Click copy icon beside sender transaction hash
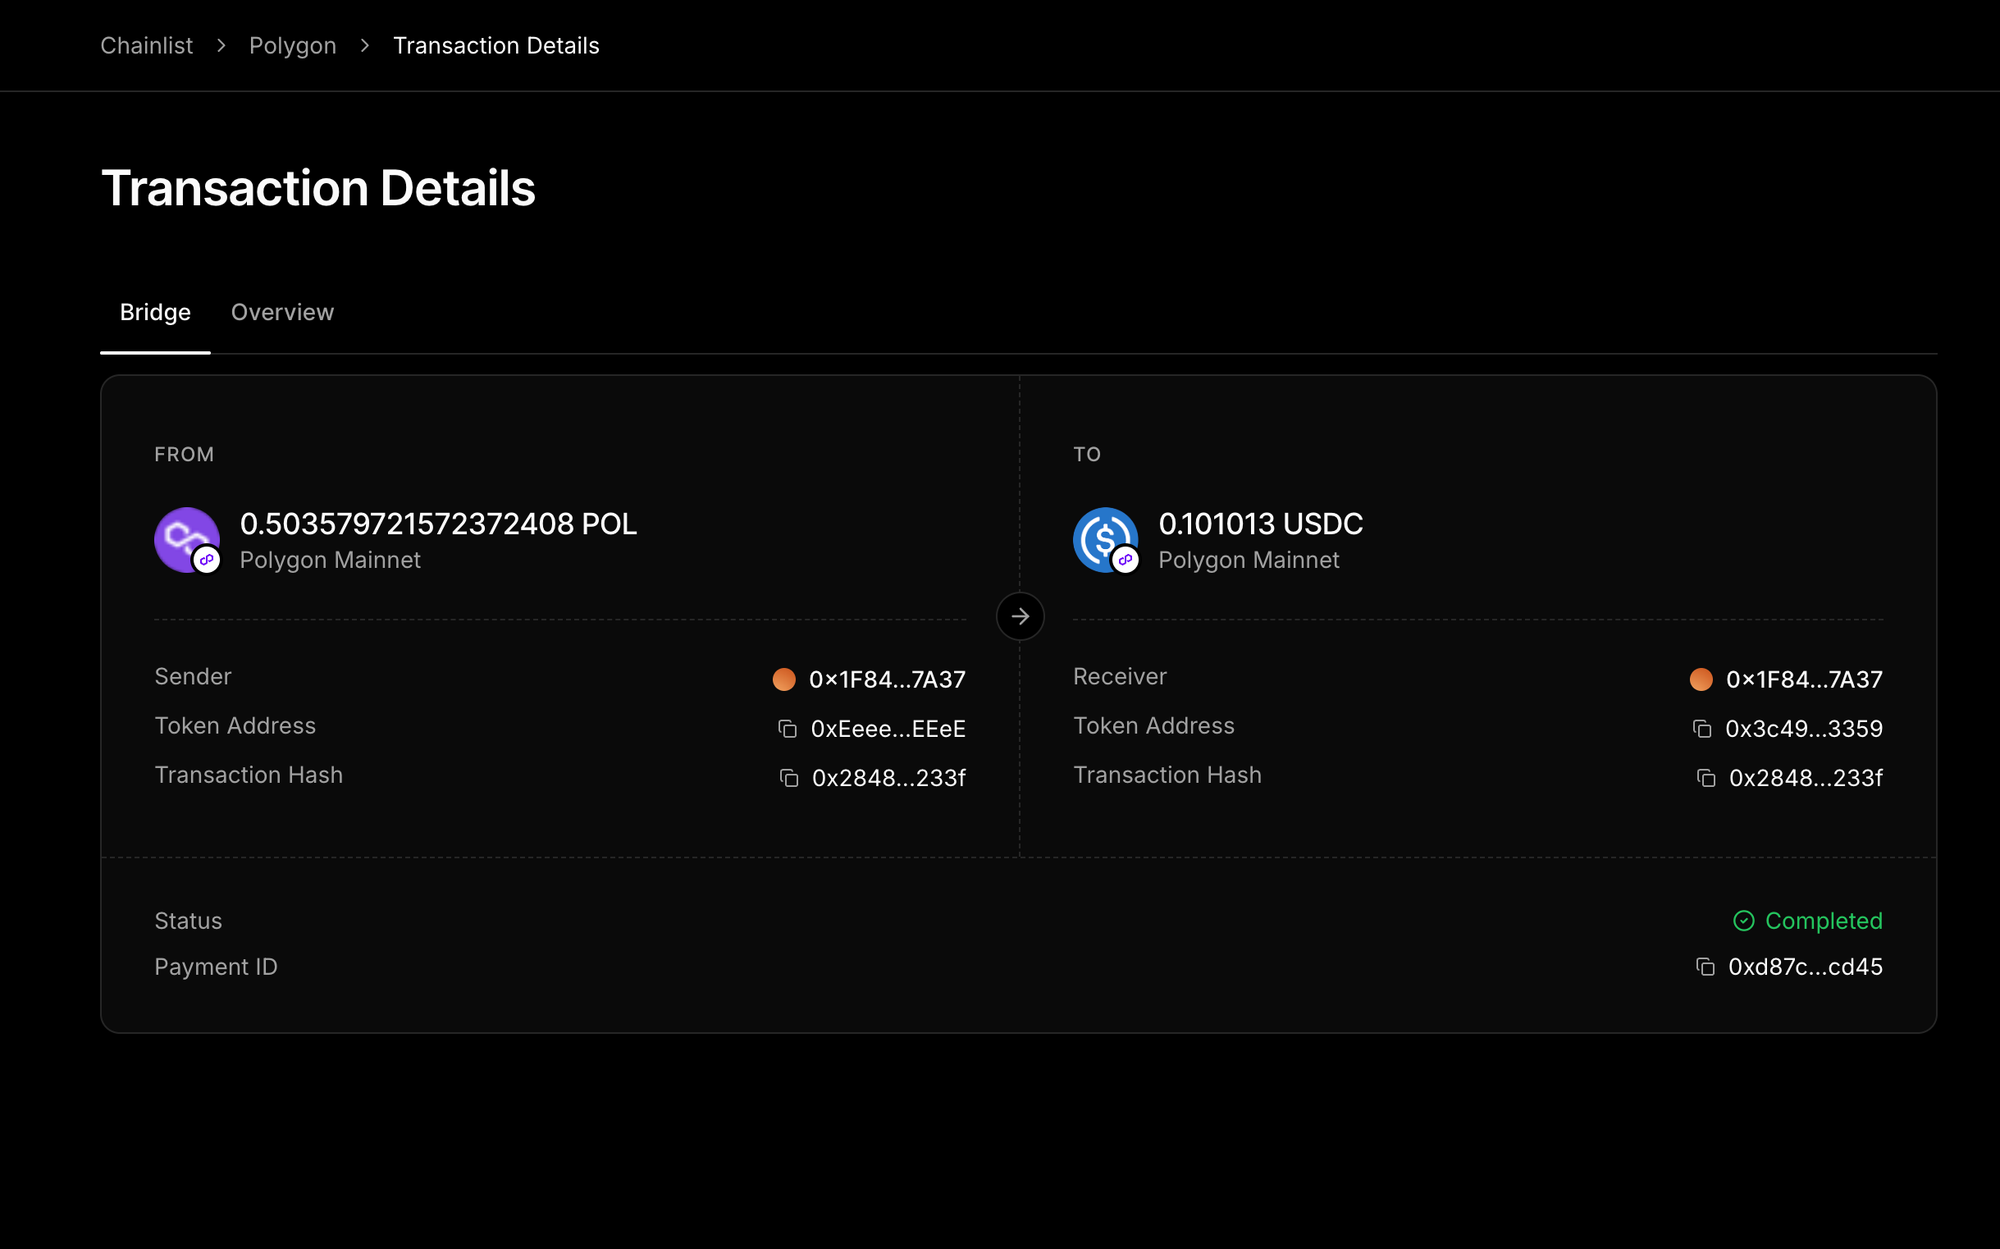 pos(789,778)
